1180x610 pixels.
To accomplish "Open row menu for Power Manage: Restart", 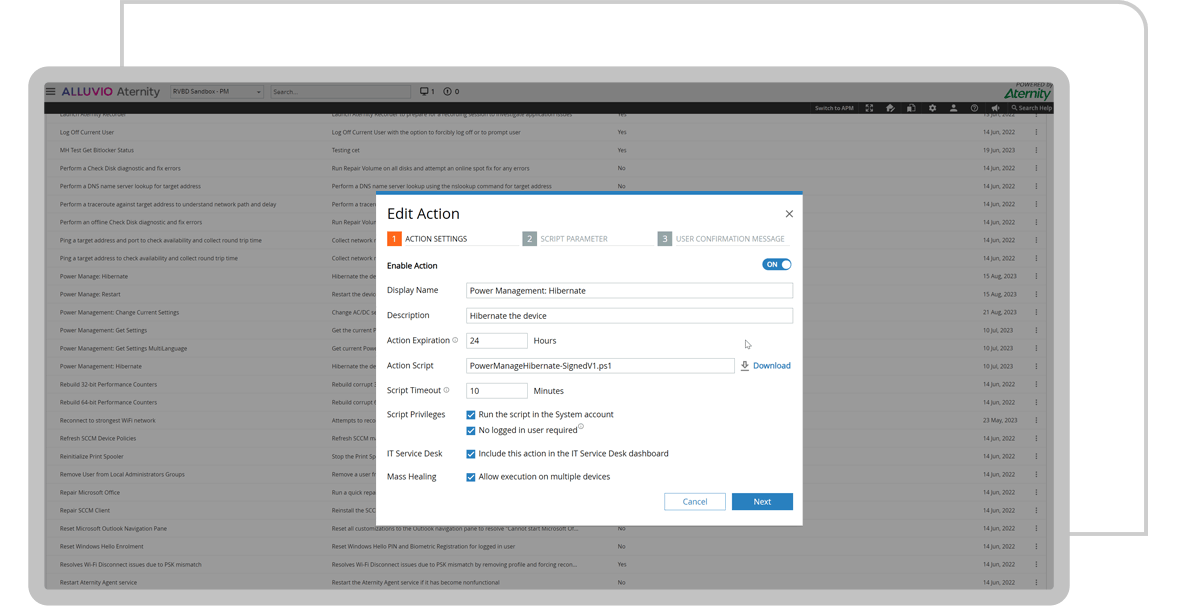I will click(1036, 295).
